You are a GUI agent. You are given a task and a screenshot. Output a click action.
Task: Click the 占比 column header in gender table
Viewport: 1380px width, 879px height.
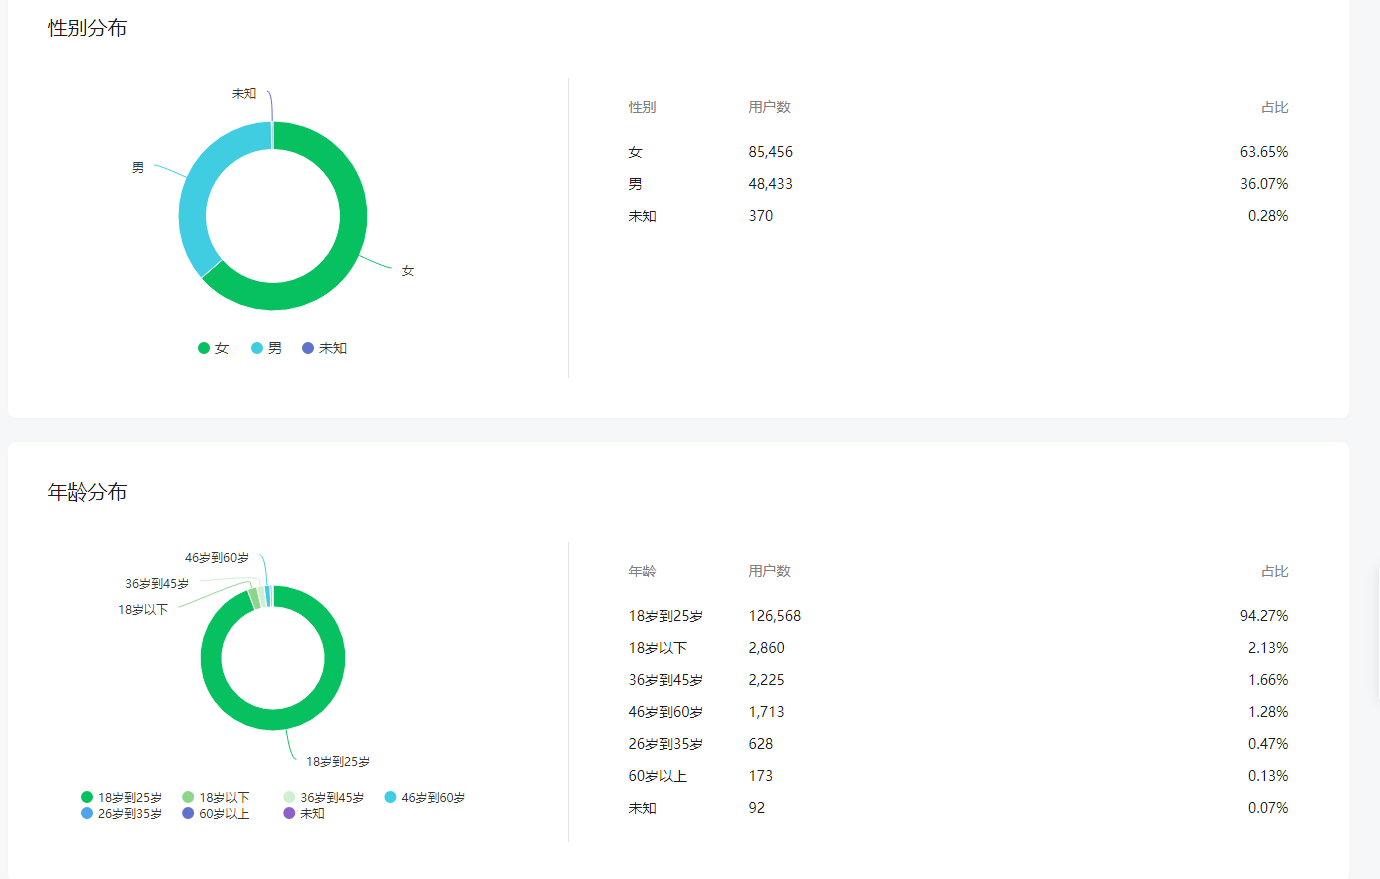[x=1274, y=107]
